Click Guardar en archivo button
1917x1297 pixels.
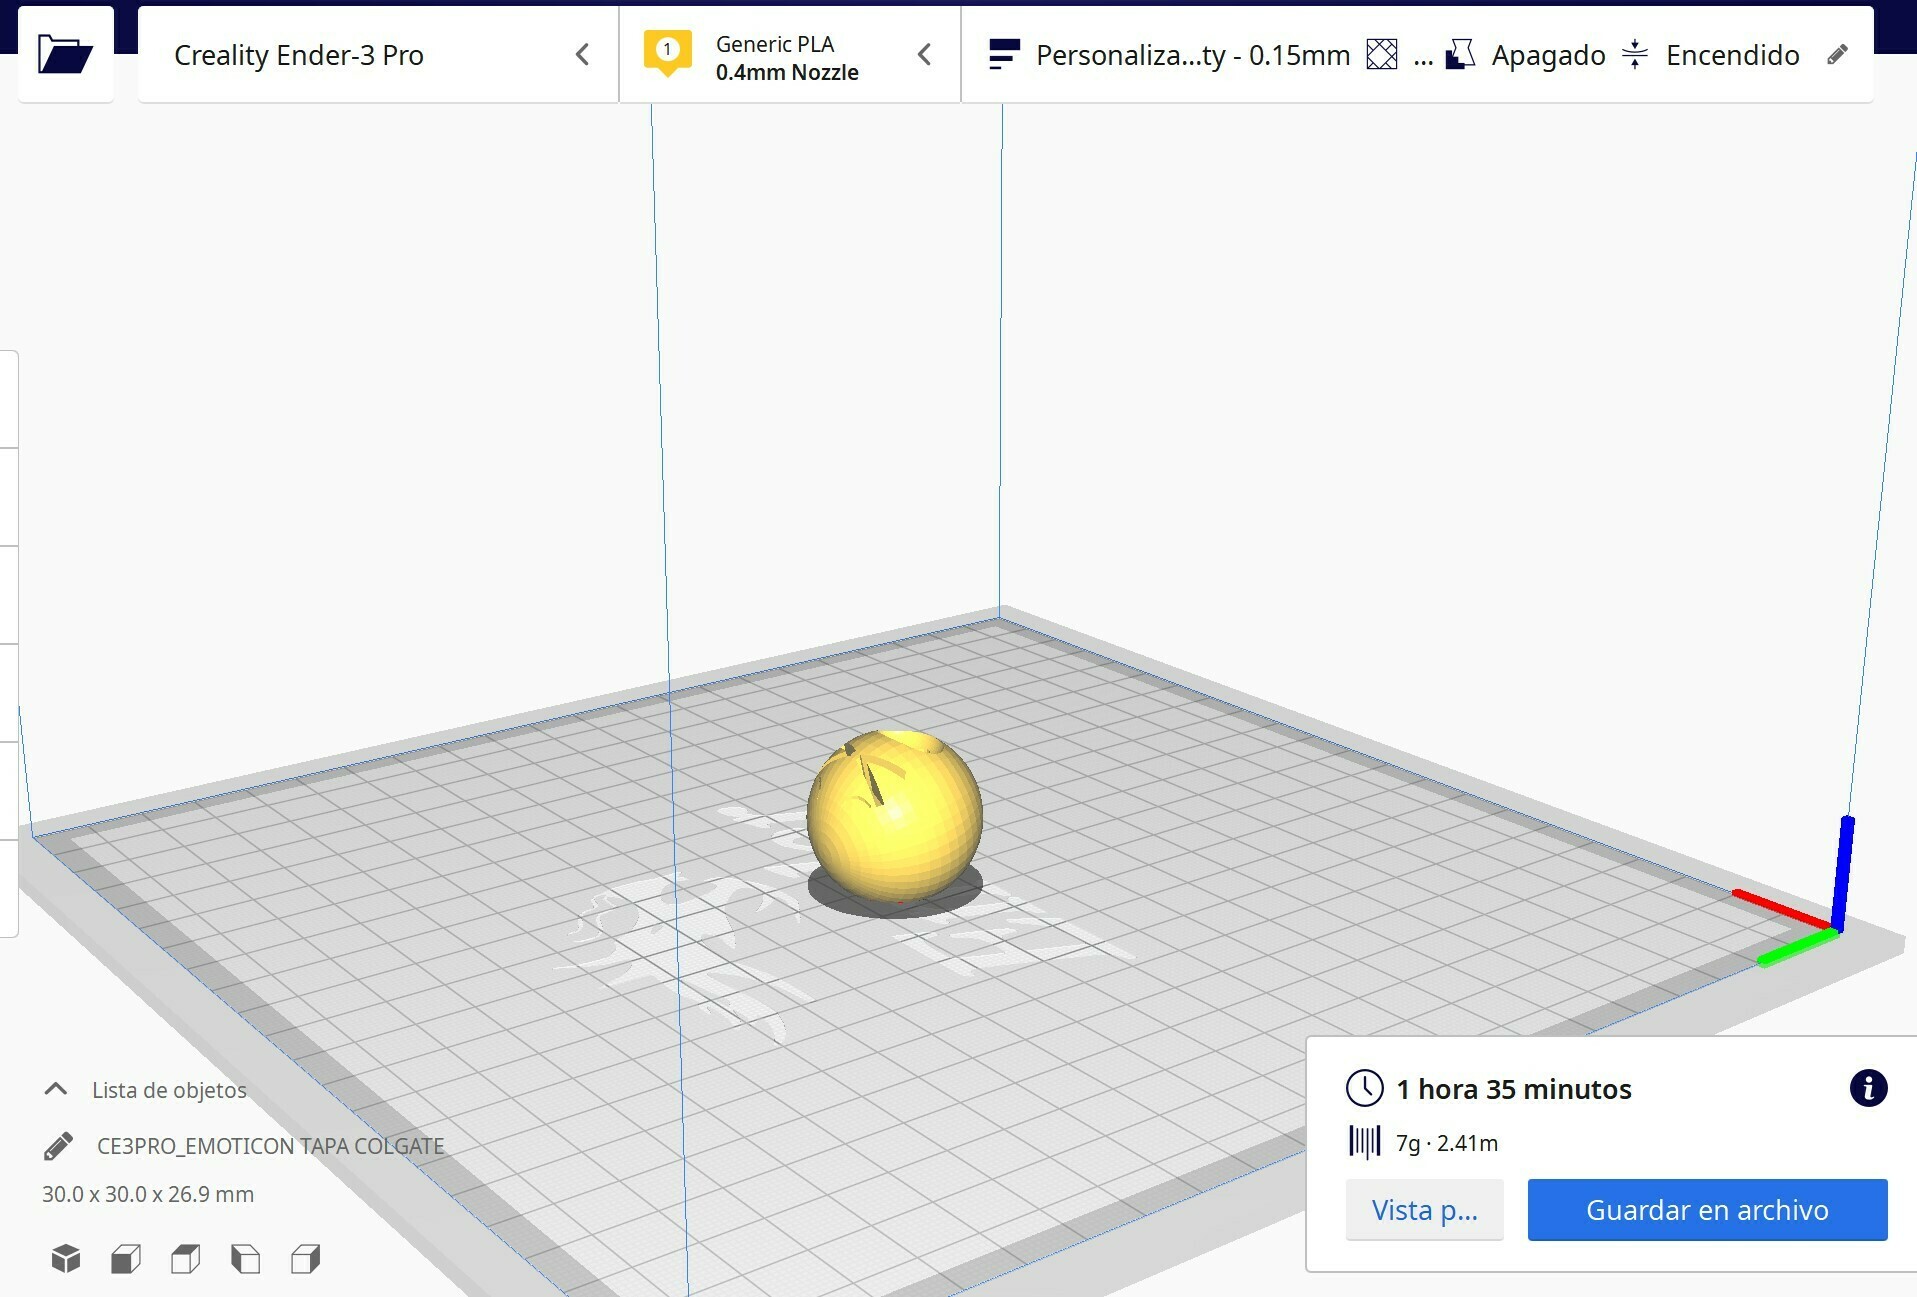1706,1210
